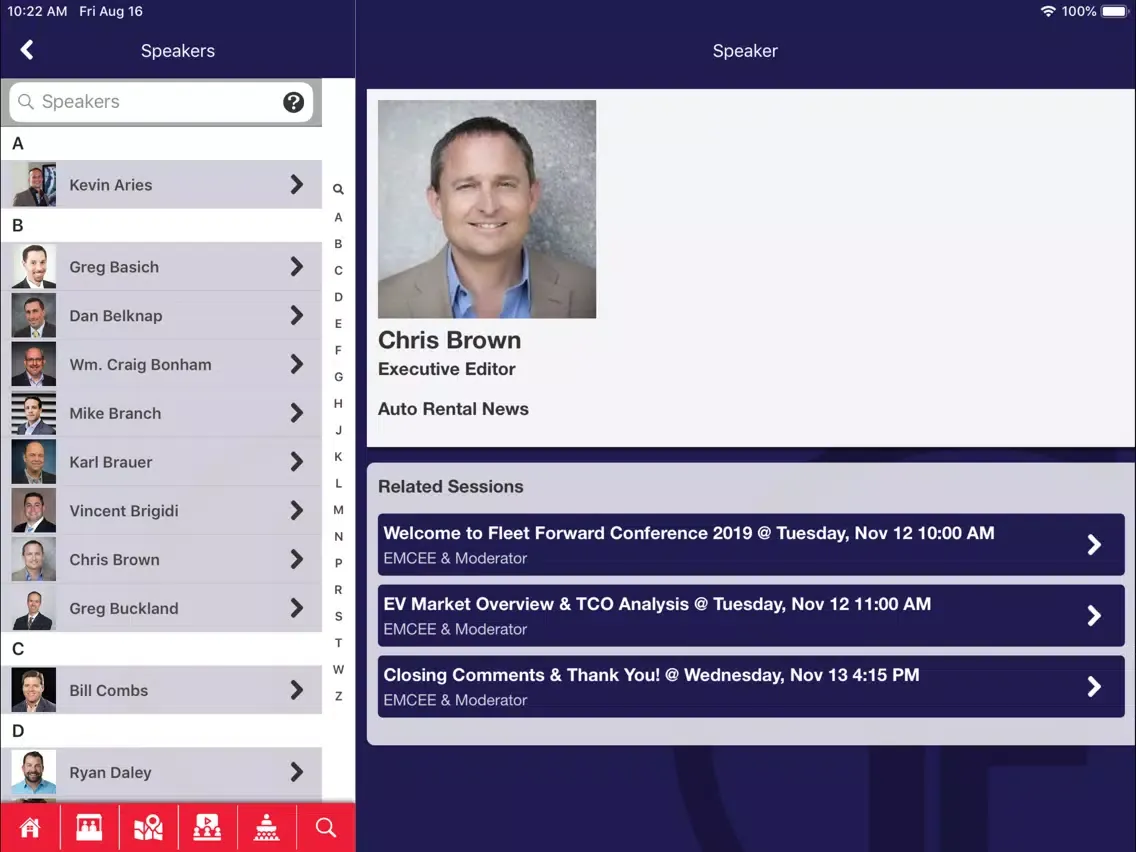Jump to letter C in index
Image resolution: width=1136 pixels, height=852 pixels.
[338, 270]
